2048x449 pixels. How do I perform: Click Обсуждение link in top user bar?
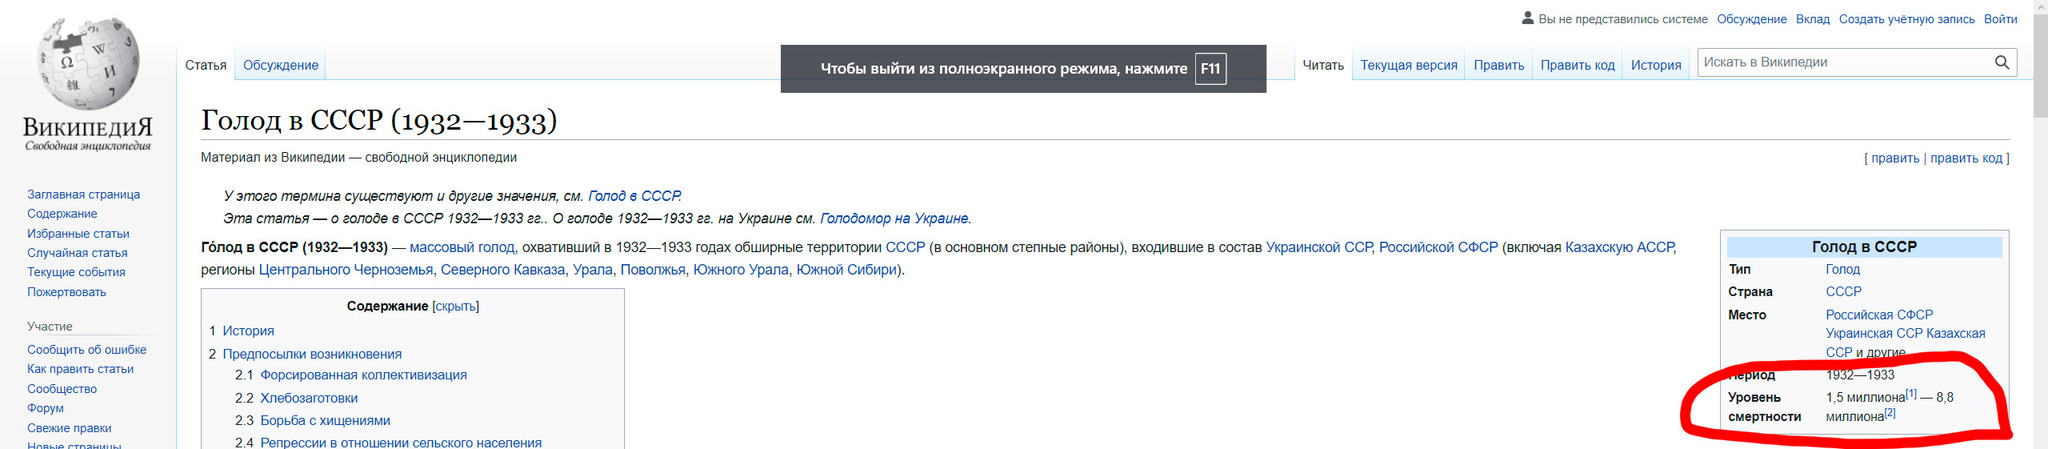1752,19
